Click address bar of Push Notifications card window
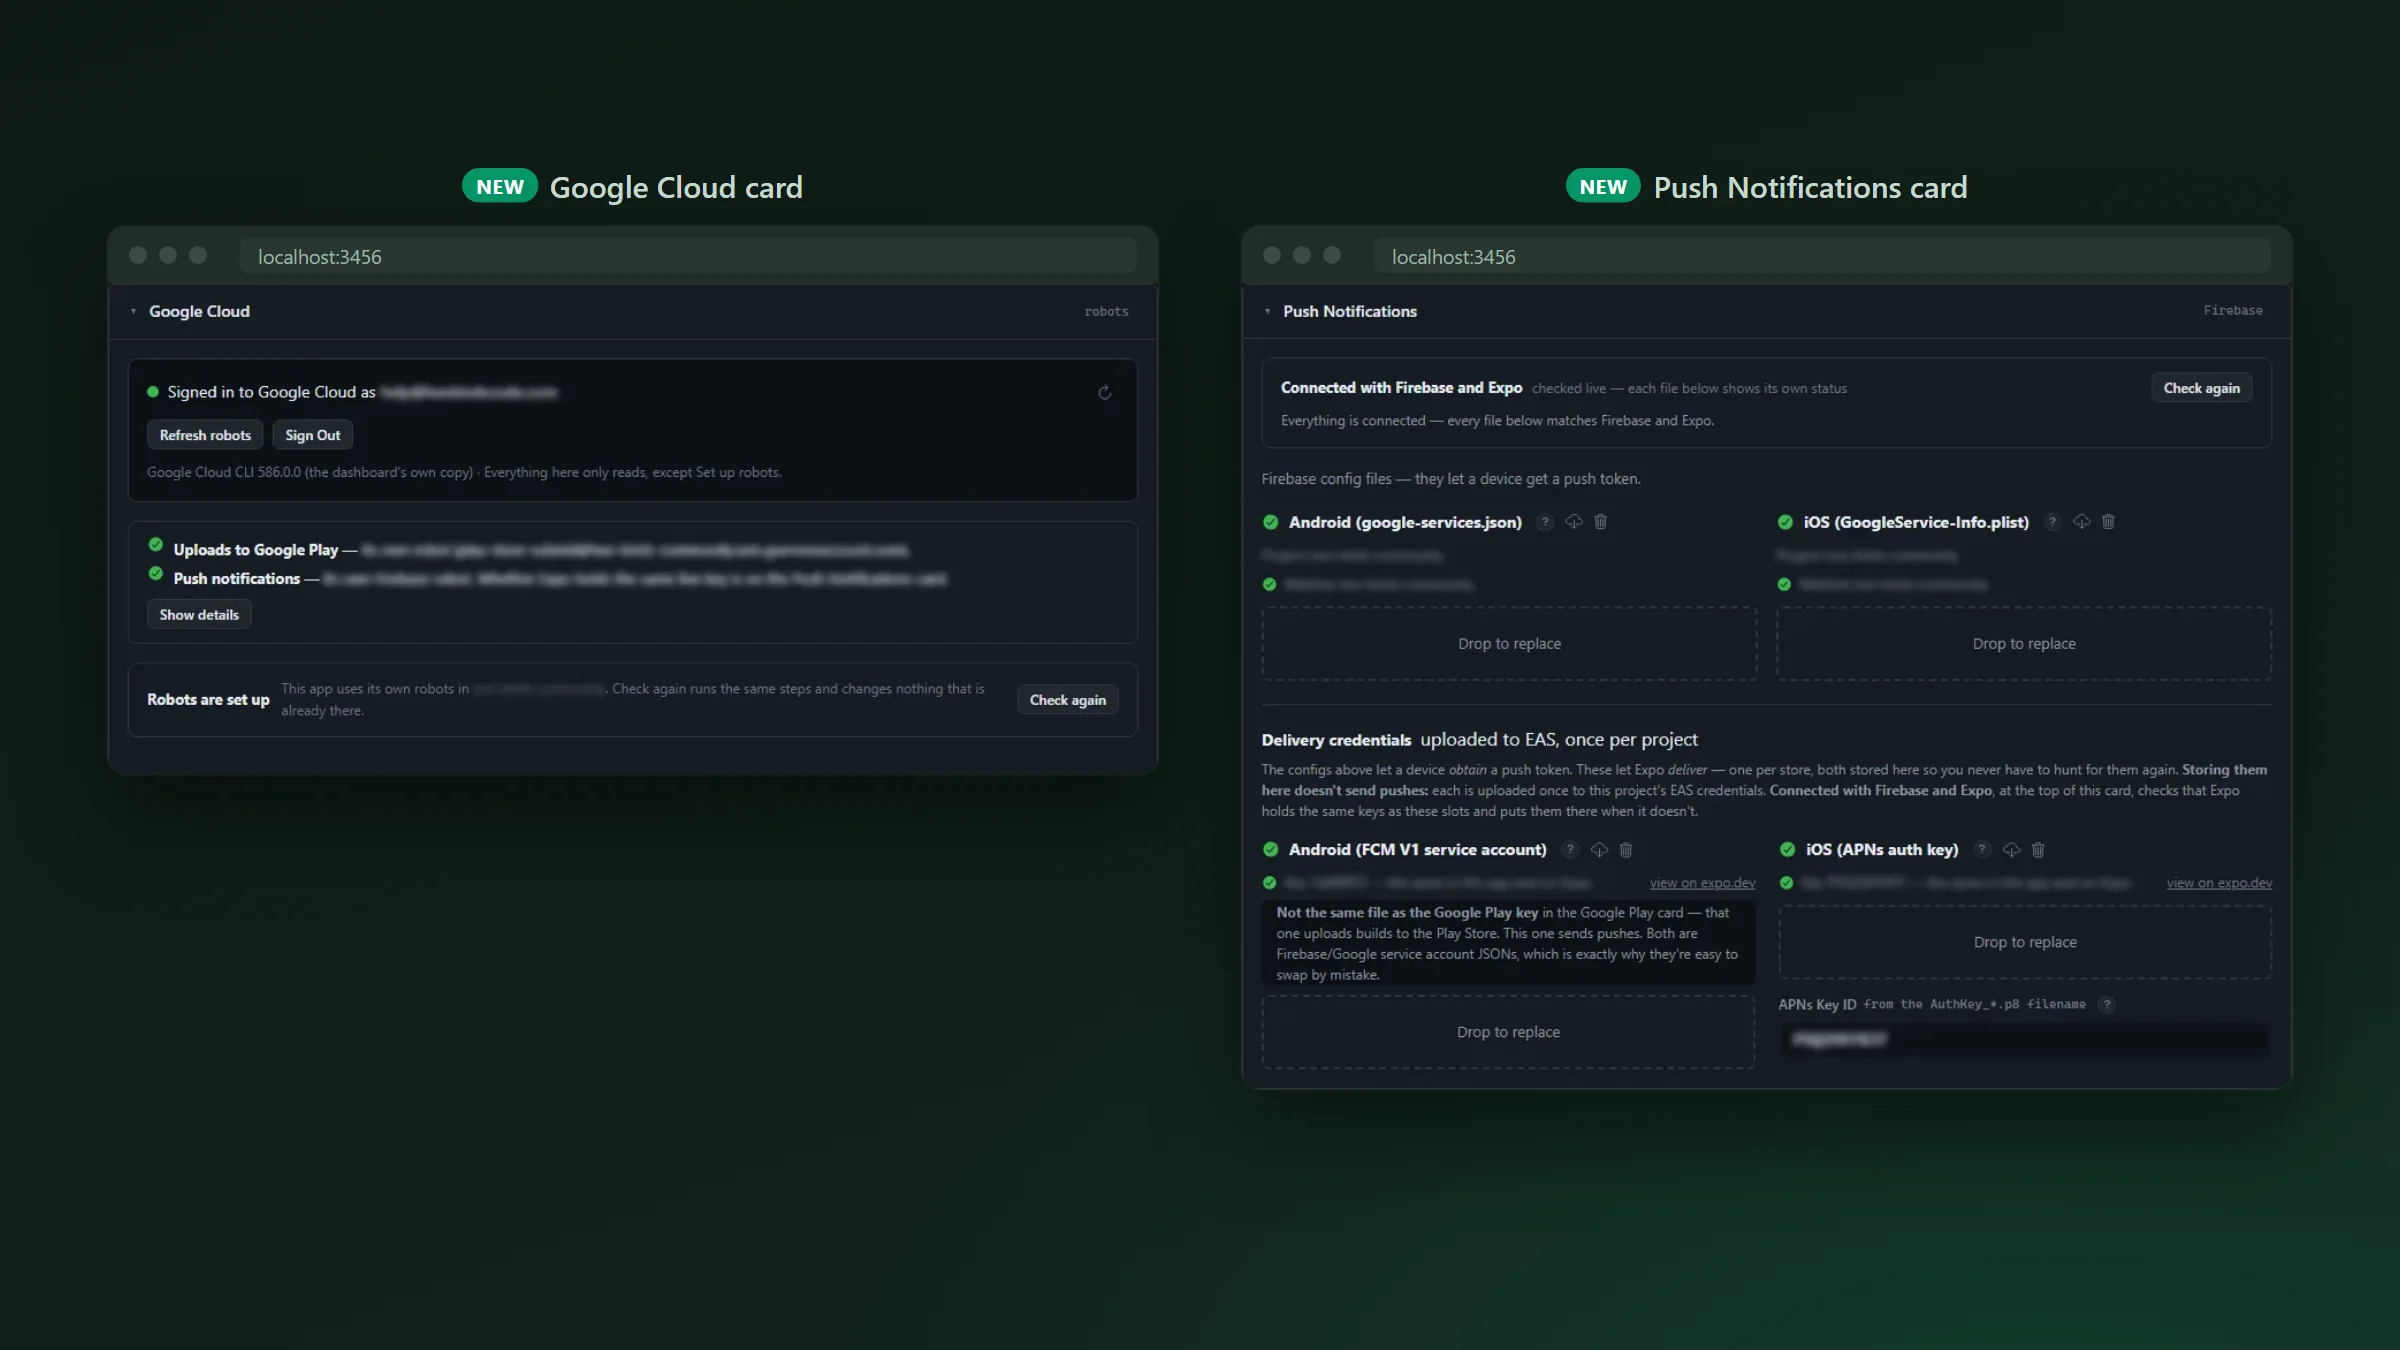Viewport: 2400px width, 1350px height. 1822,257
